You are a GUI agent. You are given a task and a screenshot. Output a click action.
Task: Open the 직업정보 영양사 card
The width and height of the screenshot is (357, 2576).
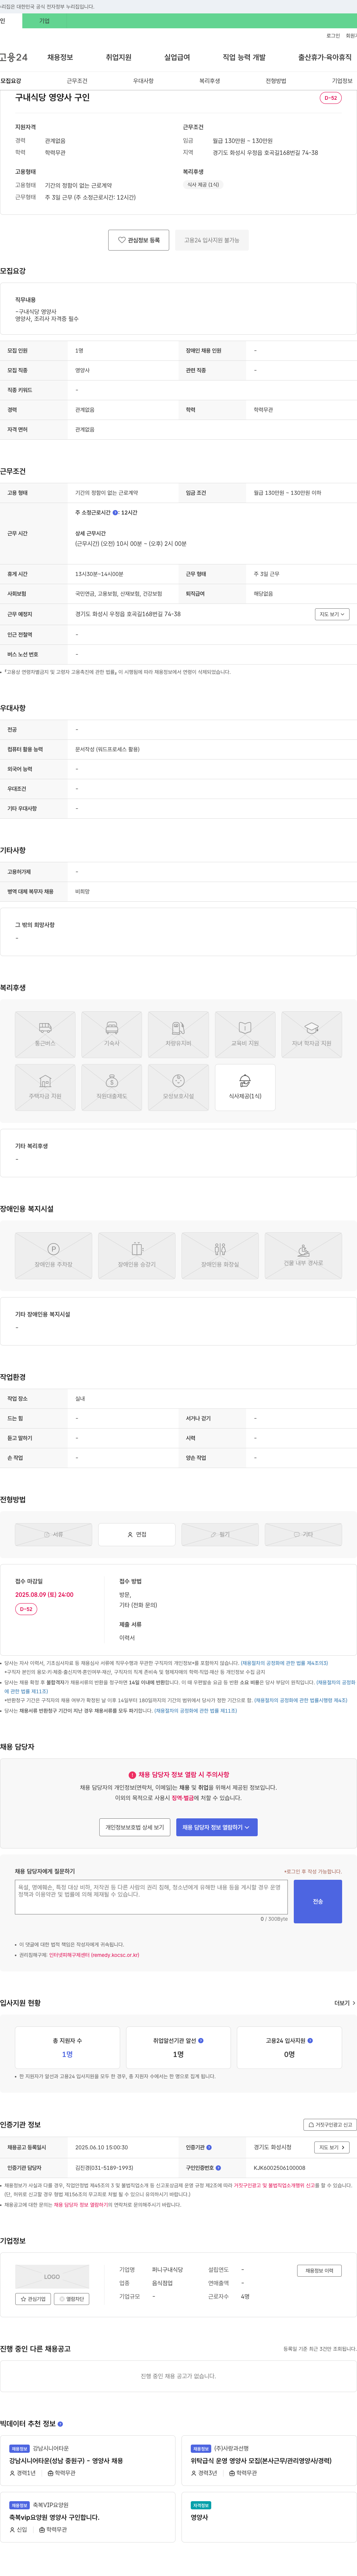click(269, 2517)
